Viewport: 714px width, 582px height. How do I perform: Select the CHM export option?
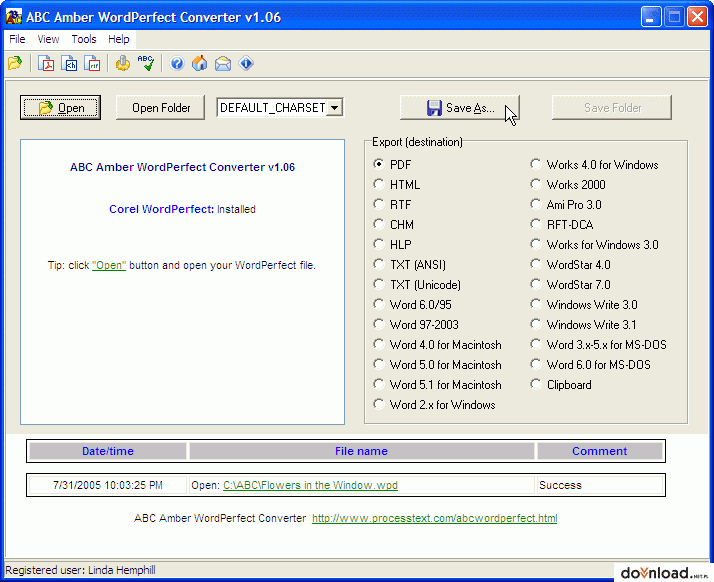(393, 225)
